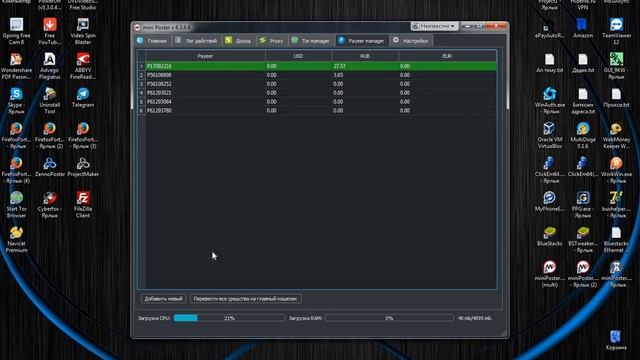Click the WinAuth.exe shortcut icon
This screenshot has height=360, width=640.
[550, 101]
